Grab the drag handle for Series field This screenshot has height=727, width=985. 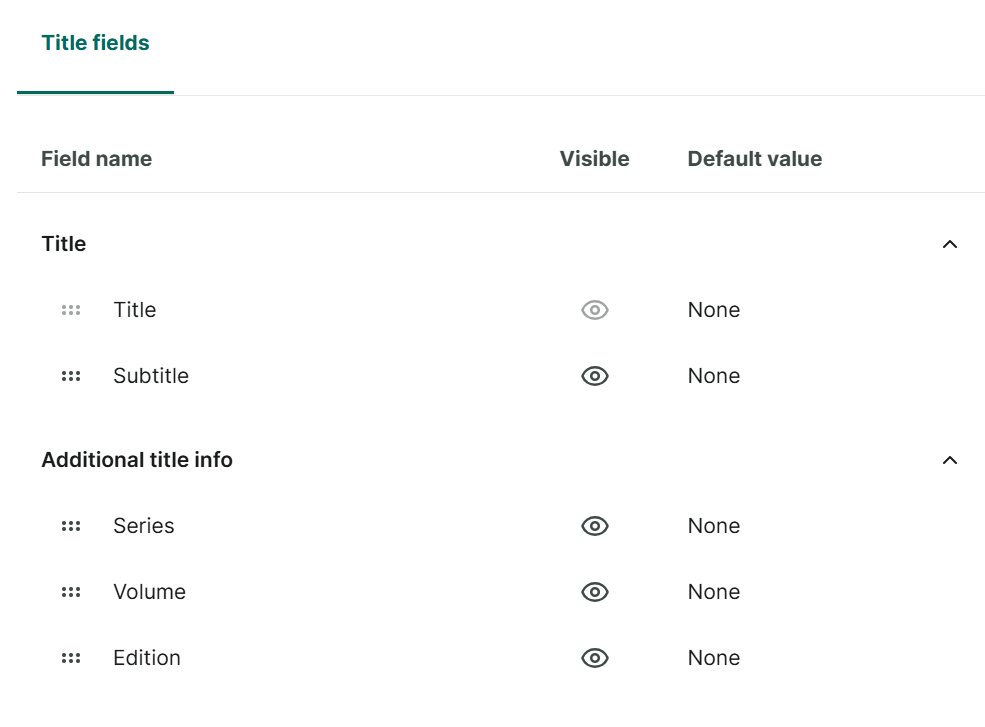71,526
